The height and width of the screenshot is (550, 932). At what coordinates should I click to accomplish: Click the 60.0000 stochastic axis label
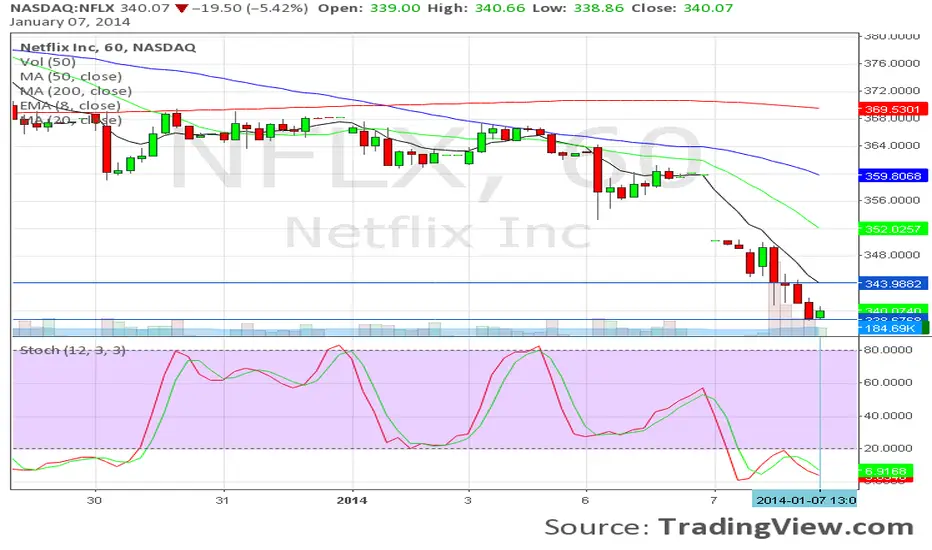[x=888, y=382]
